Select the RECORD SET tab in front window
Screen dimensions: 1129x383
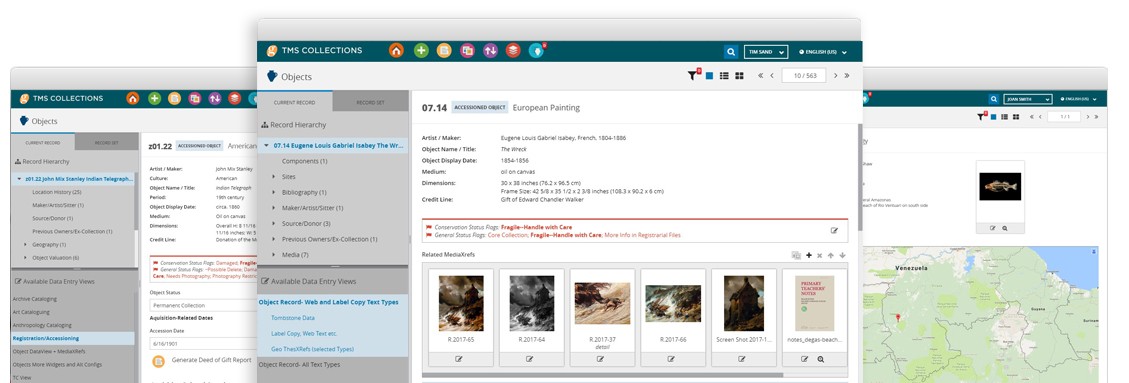point(370,102)
